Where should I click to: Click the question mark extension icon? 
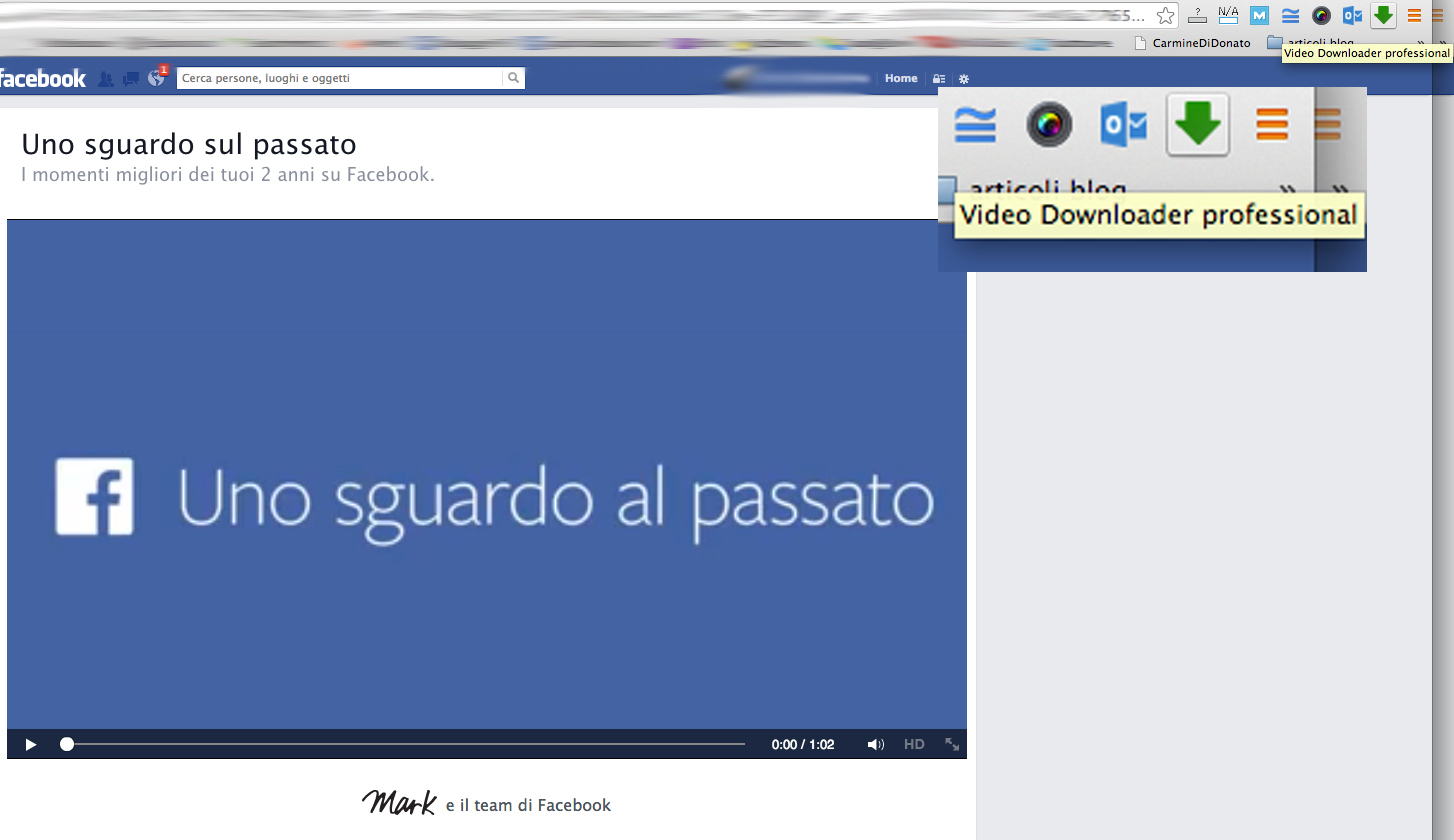[x=1197, y=15]
